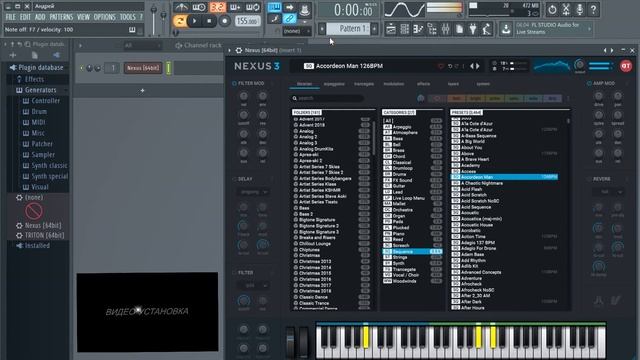Image resolution: width=640 pixels, height=360 pixels.
Task: Click the audio editor scissors icon
Action: tap(566, 9)
